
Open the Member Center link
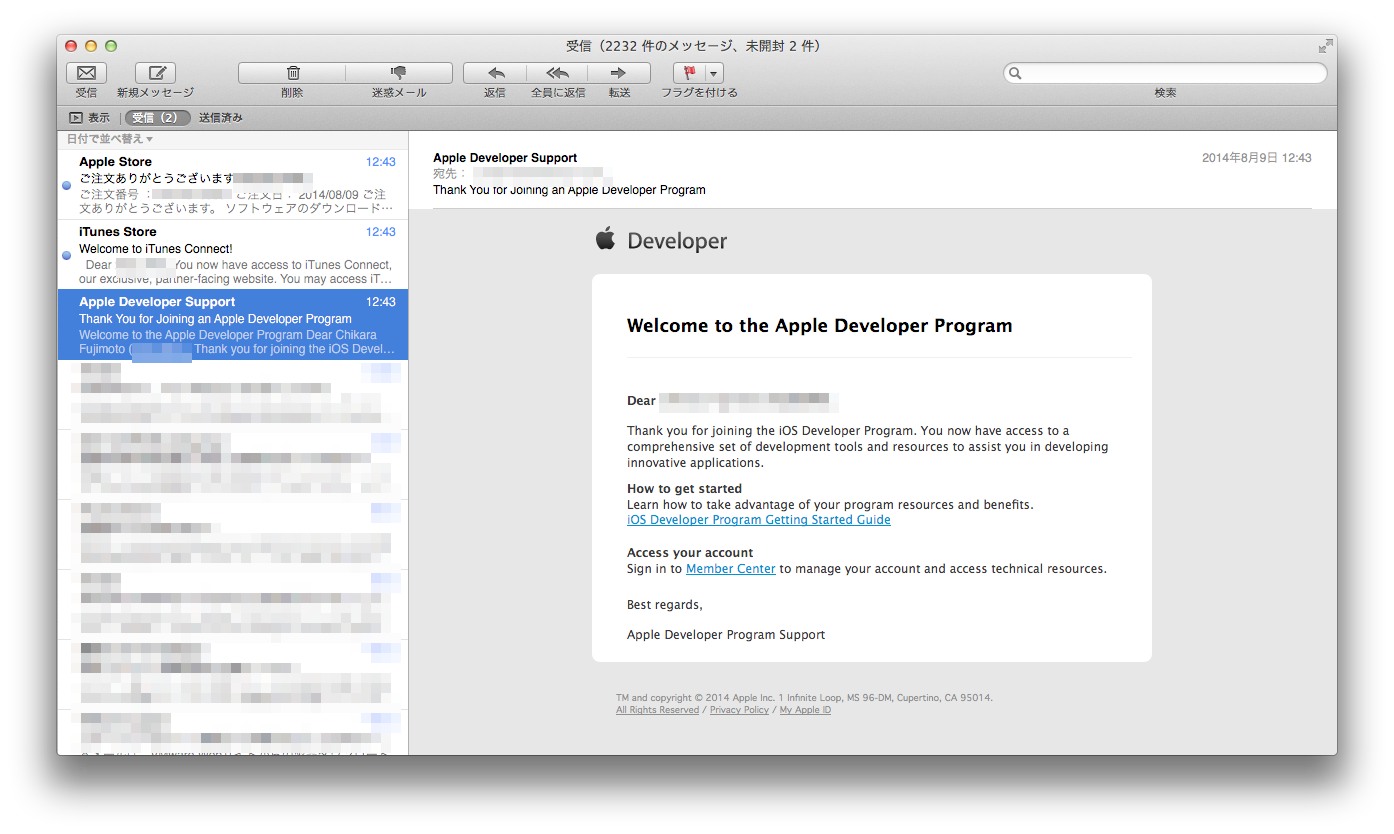(x=730, y=569)
